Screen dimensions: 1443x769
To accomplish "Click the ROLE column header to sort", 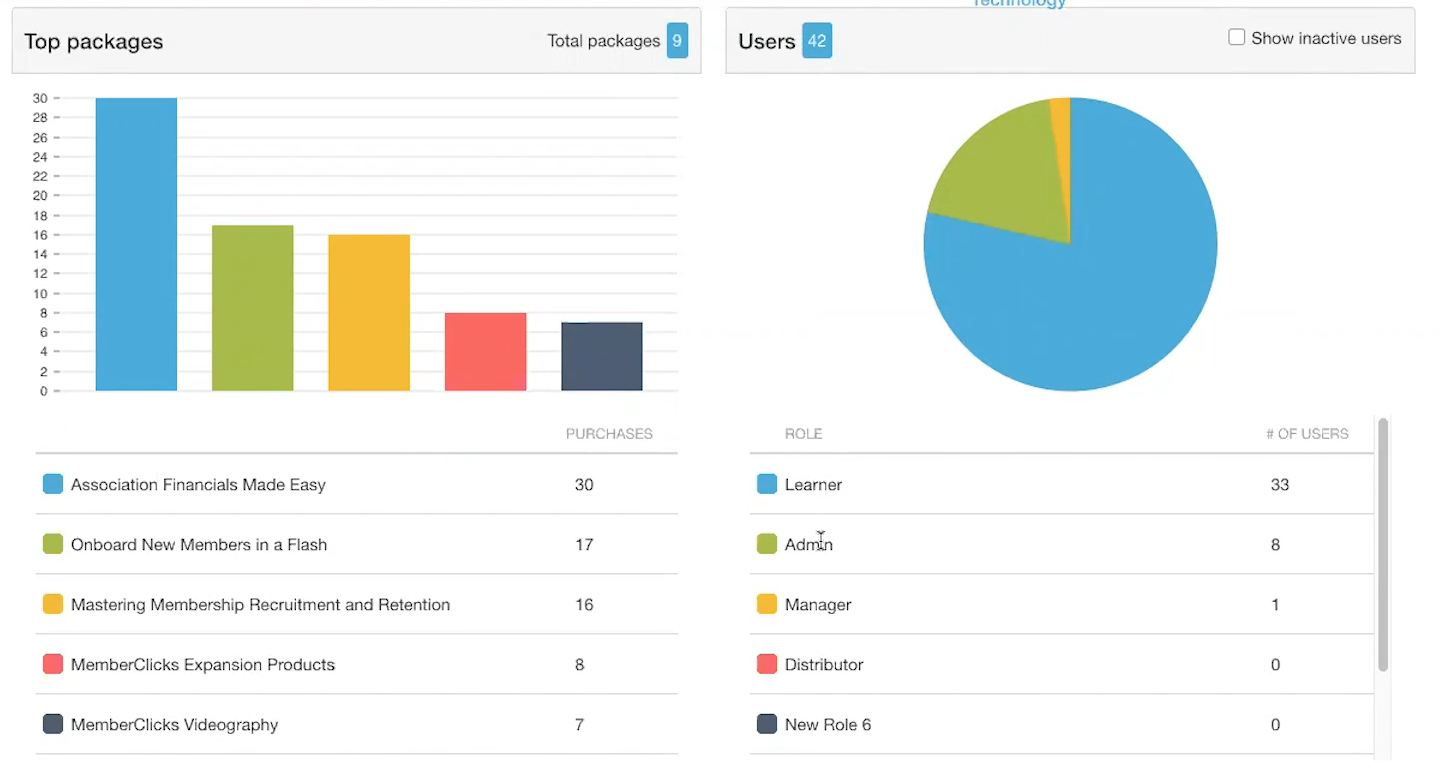I will click(803, 433).
